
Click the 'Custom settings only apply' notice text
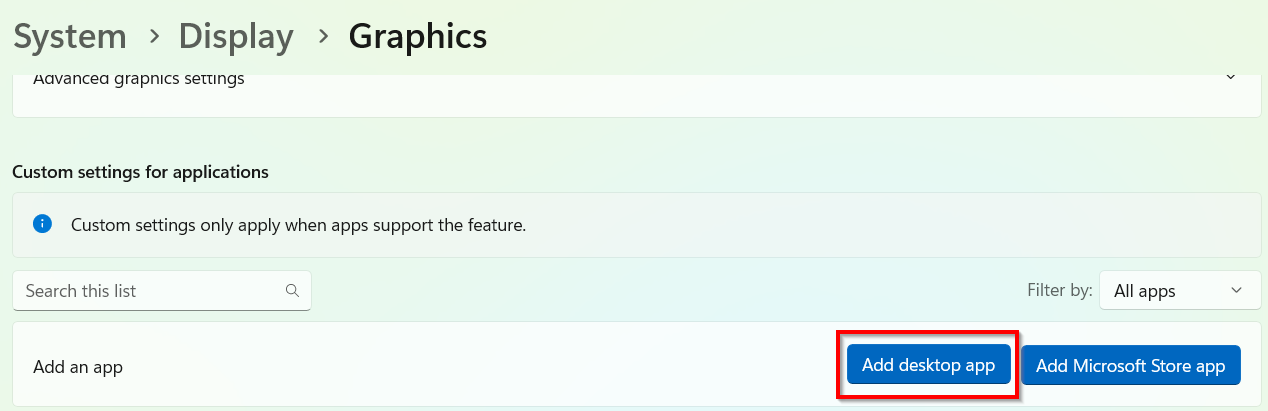(x=298, y=225)
